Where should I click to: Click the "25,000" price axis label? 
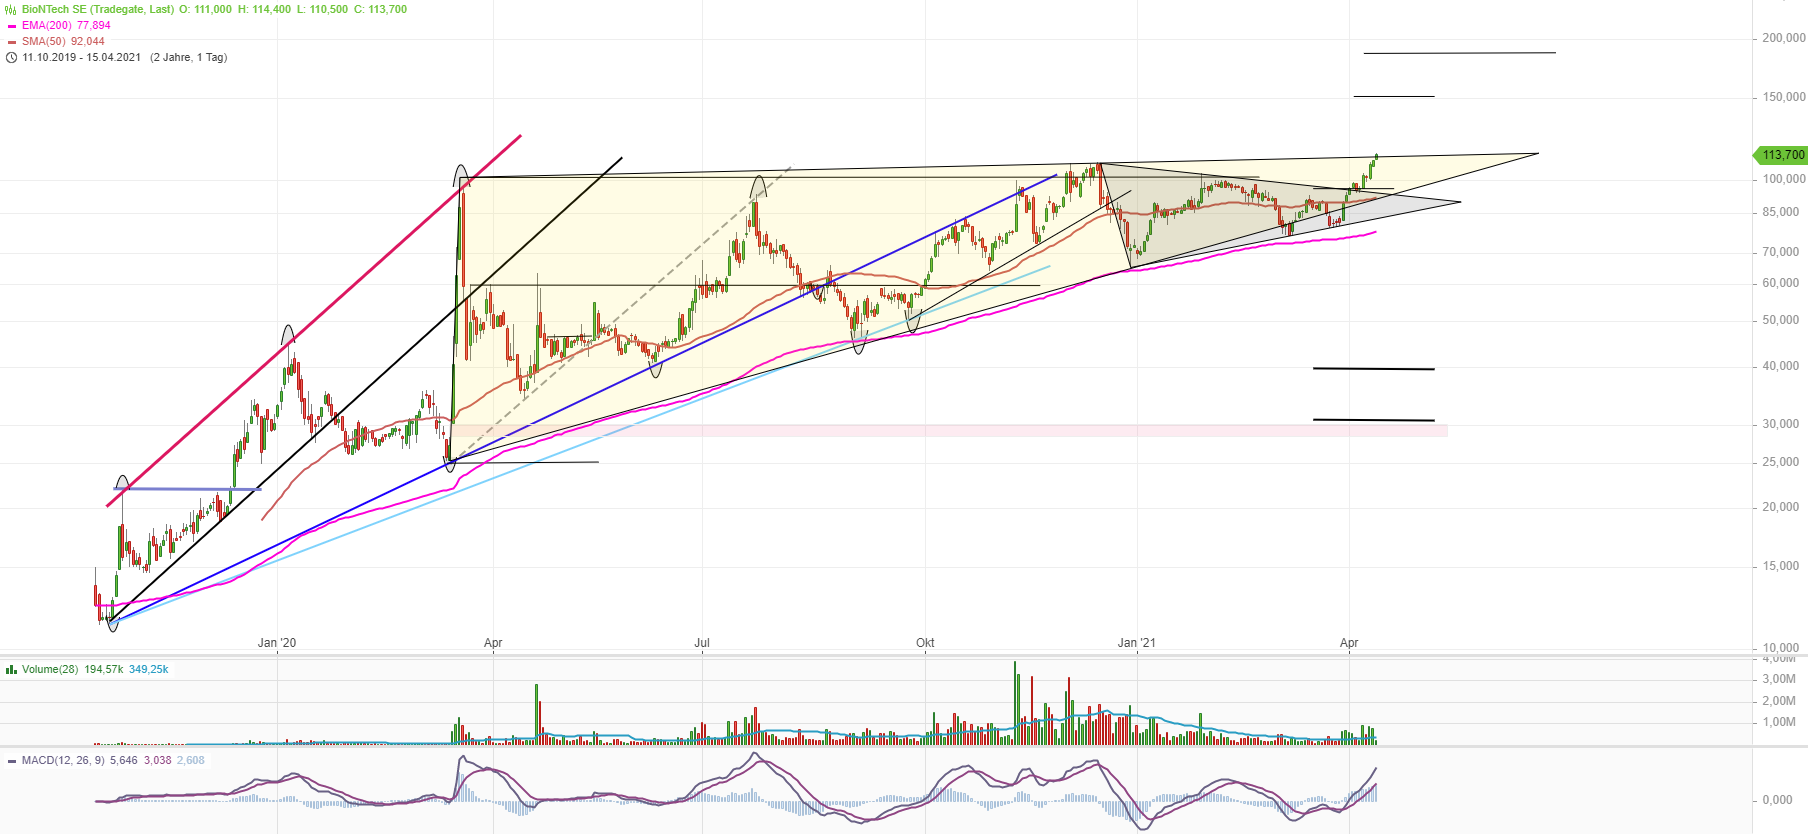(x=1781, y=462)
